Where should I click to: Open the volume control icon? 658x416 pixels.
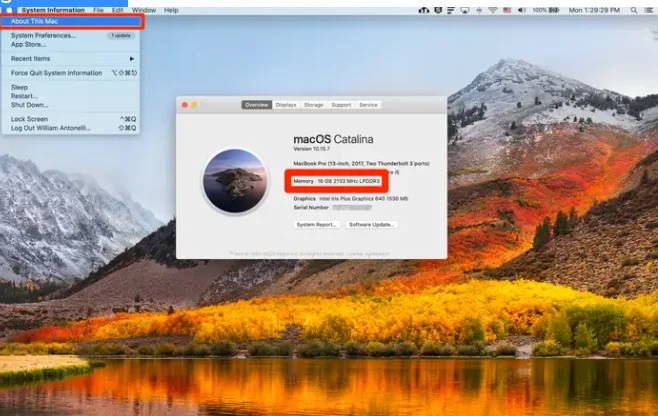coord(522,10)
